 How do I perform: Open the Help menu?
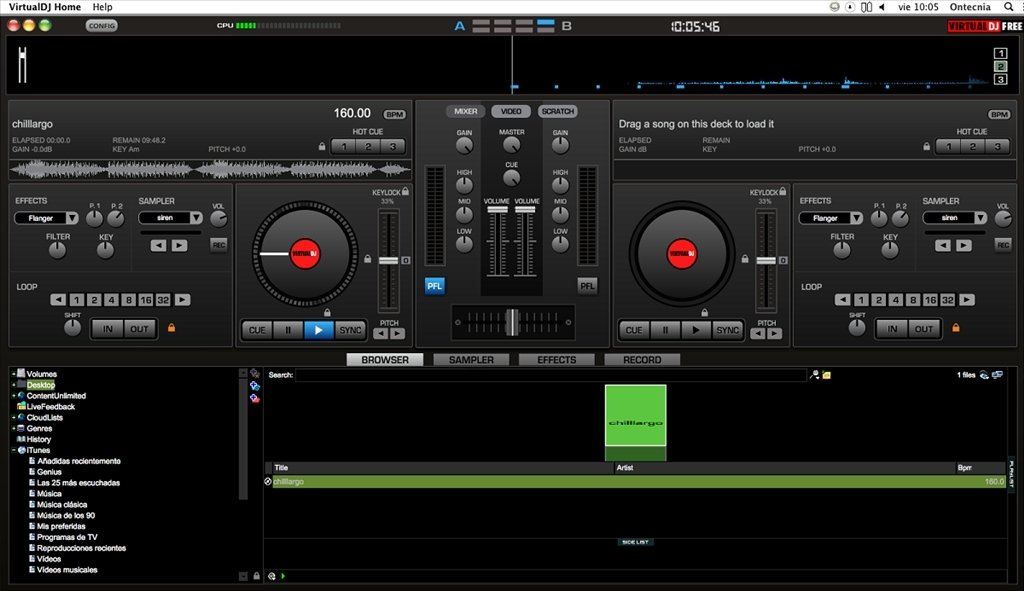tap(103, 7)
